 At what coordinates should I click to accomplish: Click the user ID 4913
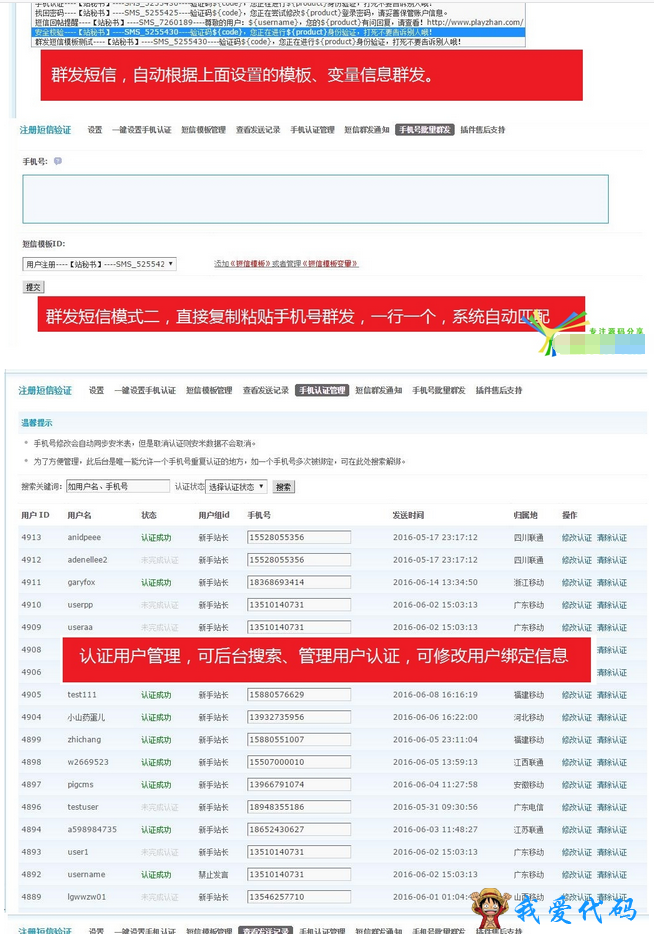[32, 537]
